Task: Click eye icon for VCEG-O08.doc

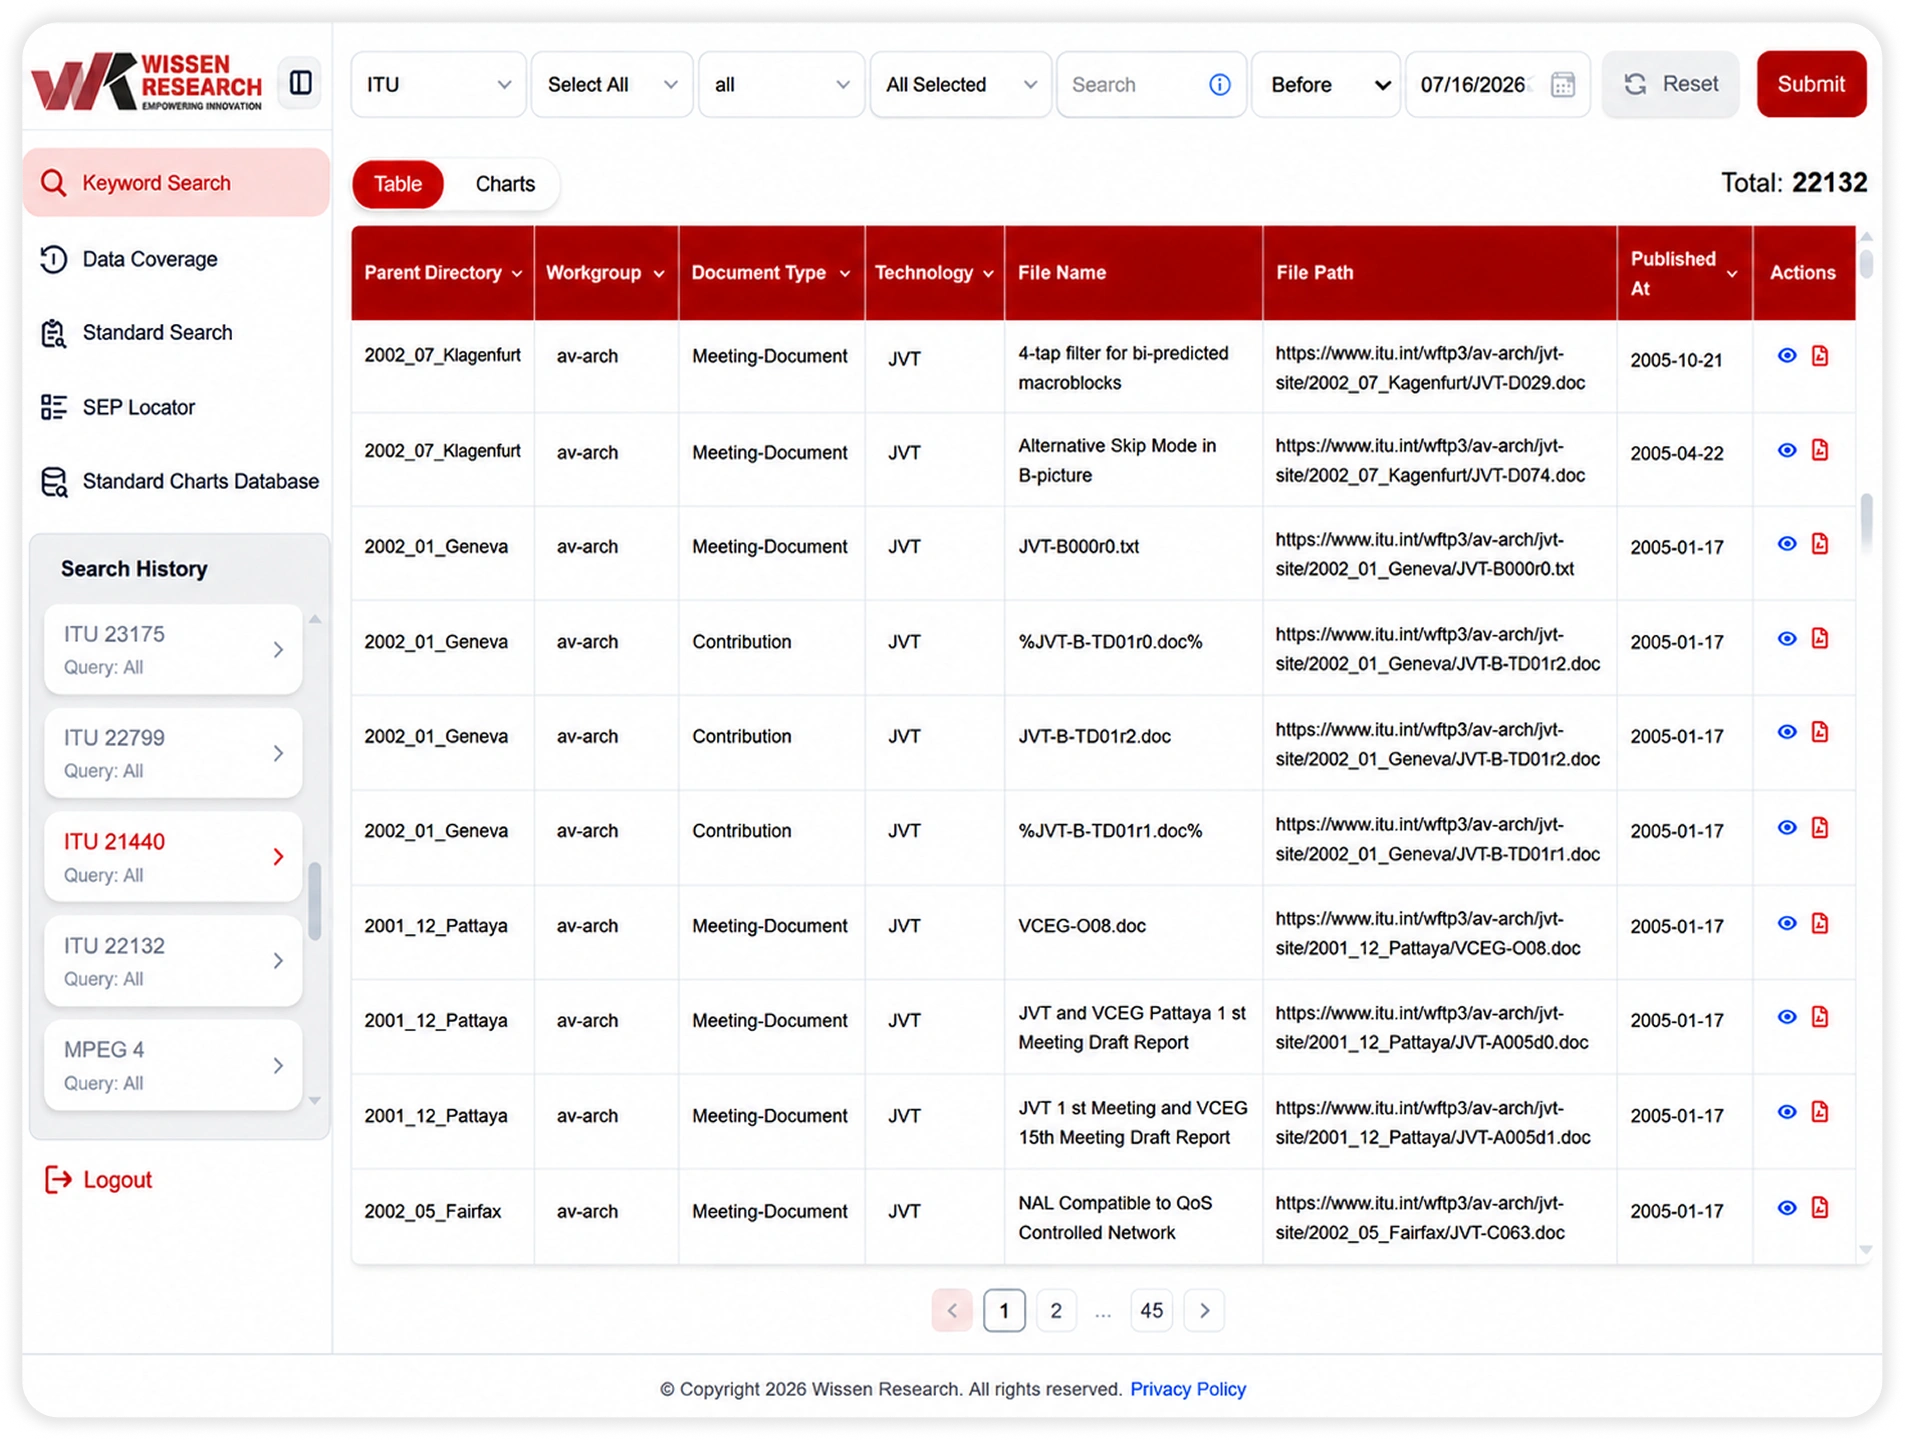Action: (x=1786, y=923)
